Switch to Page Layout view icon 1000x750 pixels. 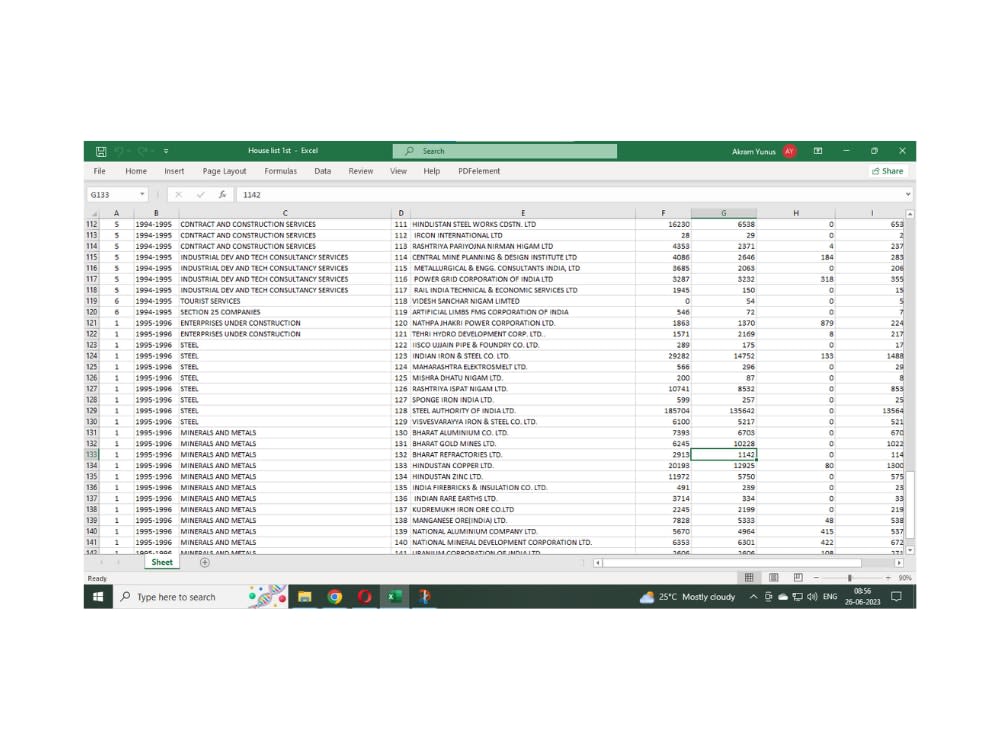774,578
